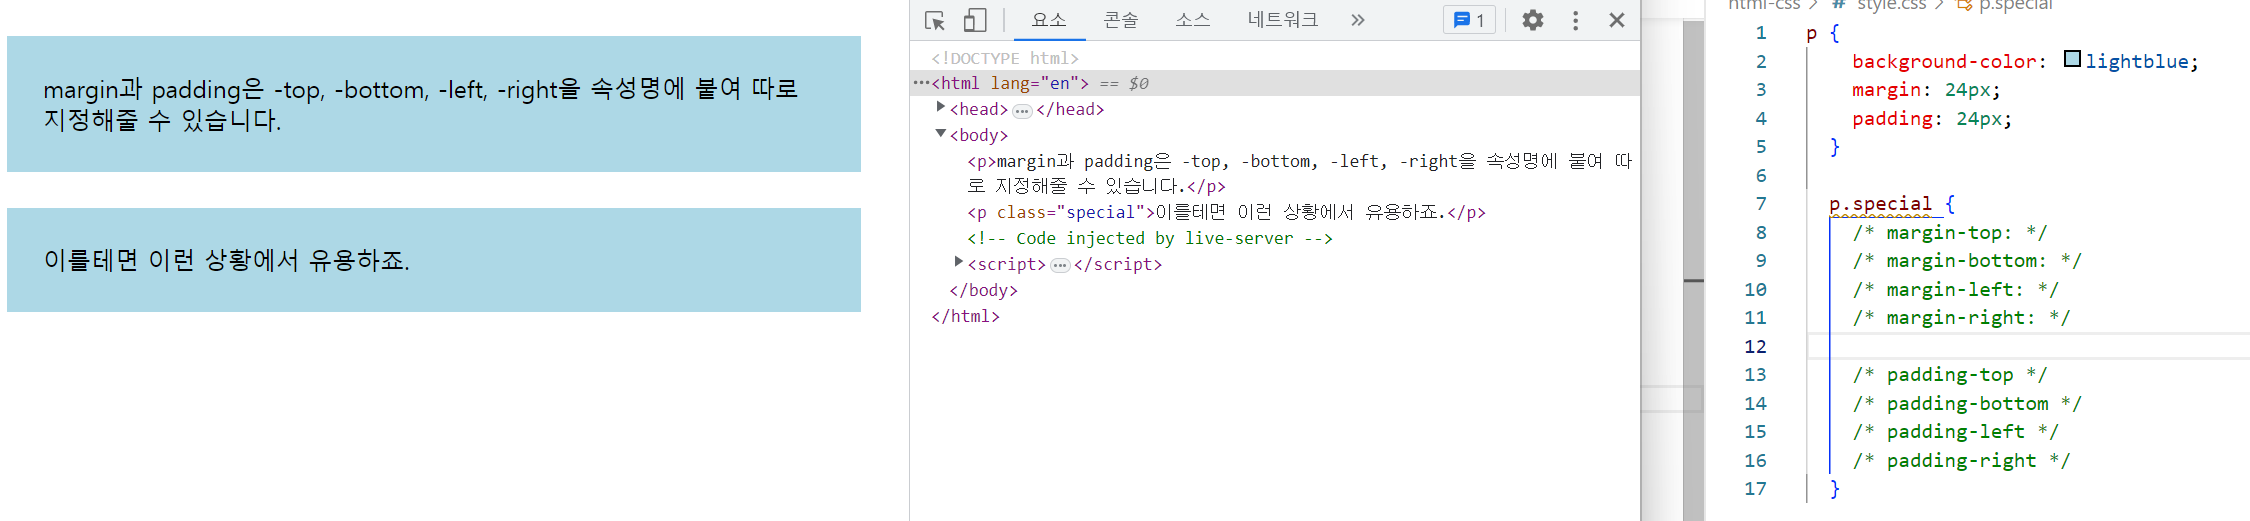The image size is (2250, 521).
Task: Click the '/* margin-top: */' comment
Action: pyautogui.click(x=1949, y=233)
